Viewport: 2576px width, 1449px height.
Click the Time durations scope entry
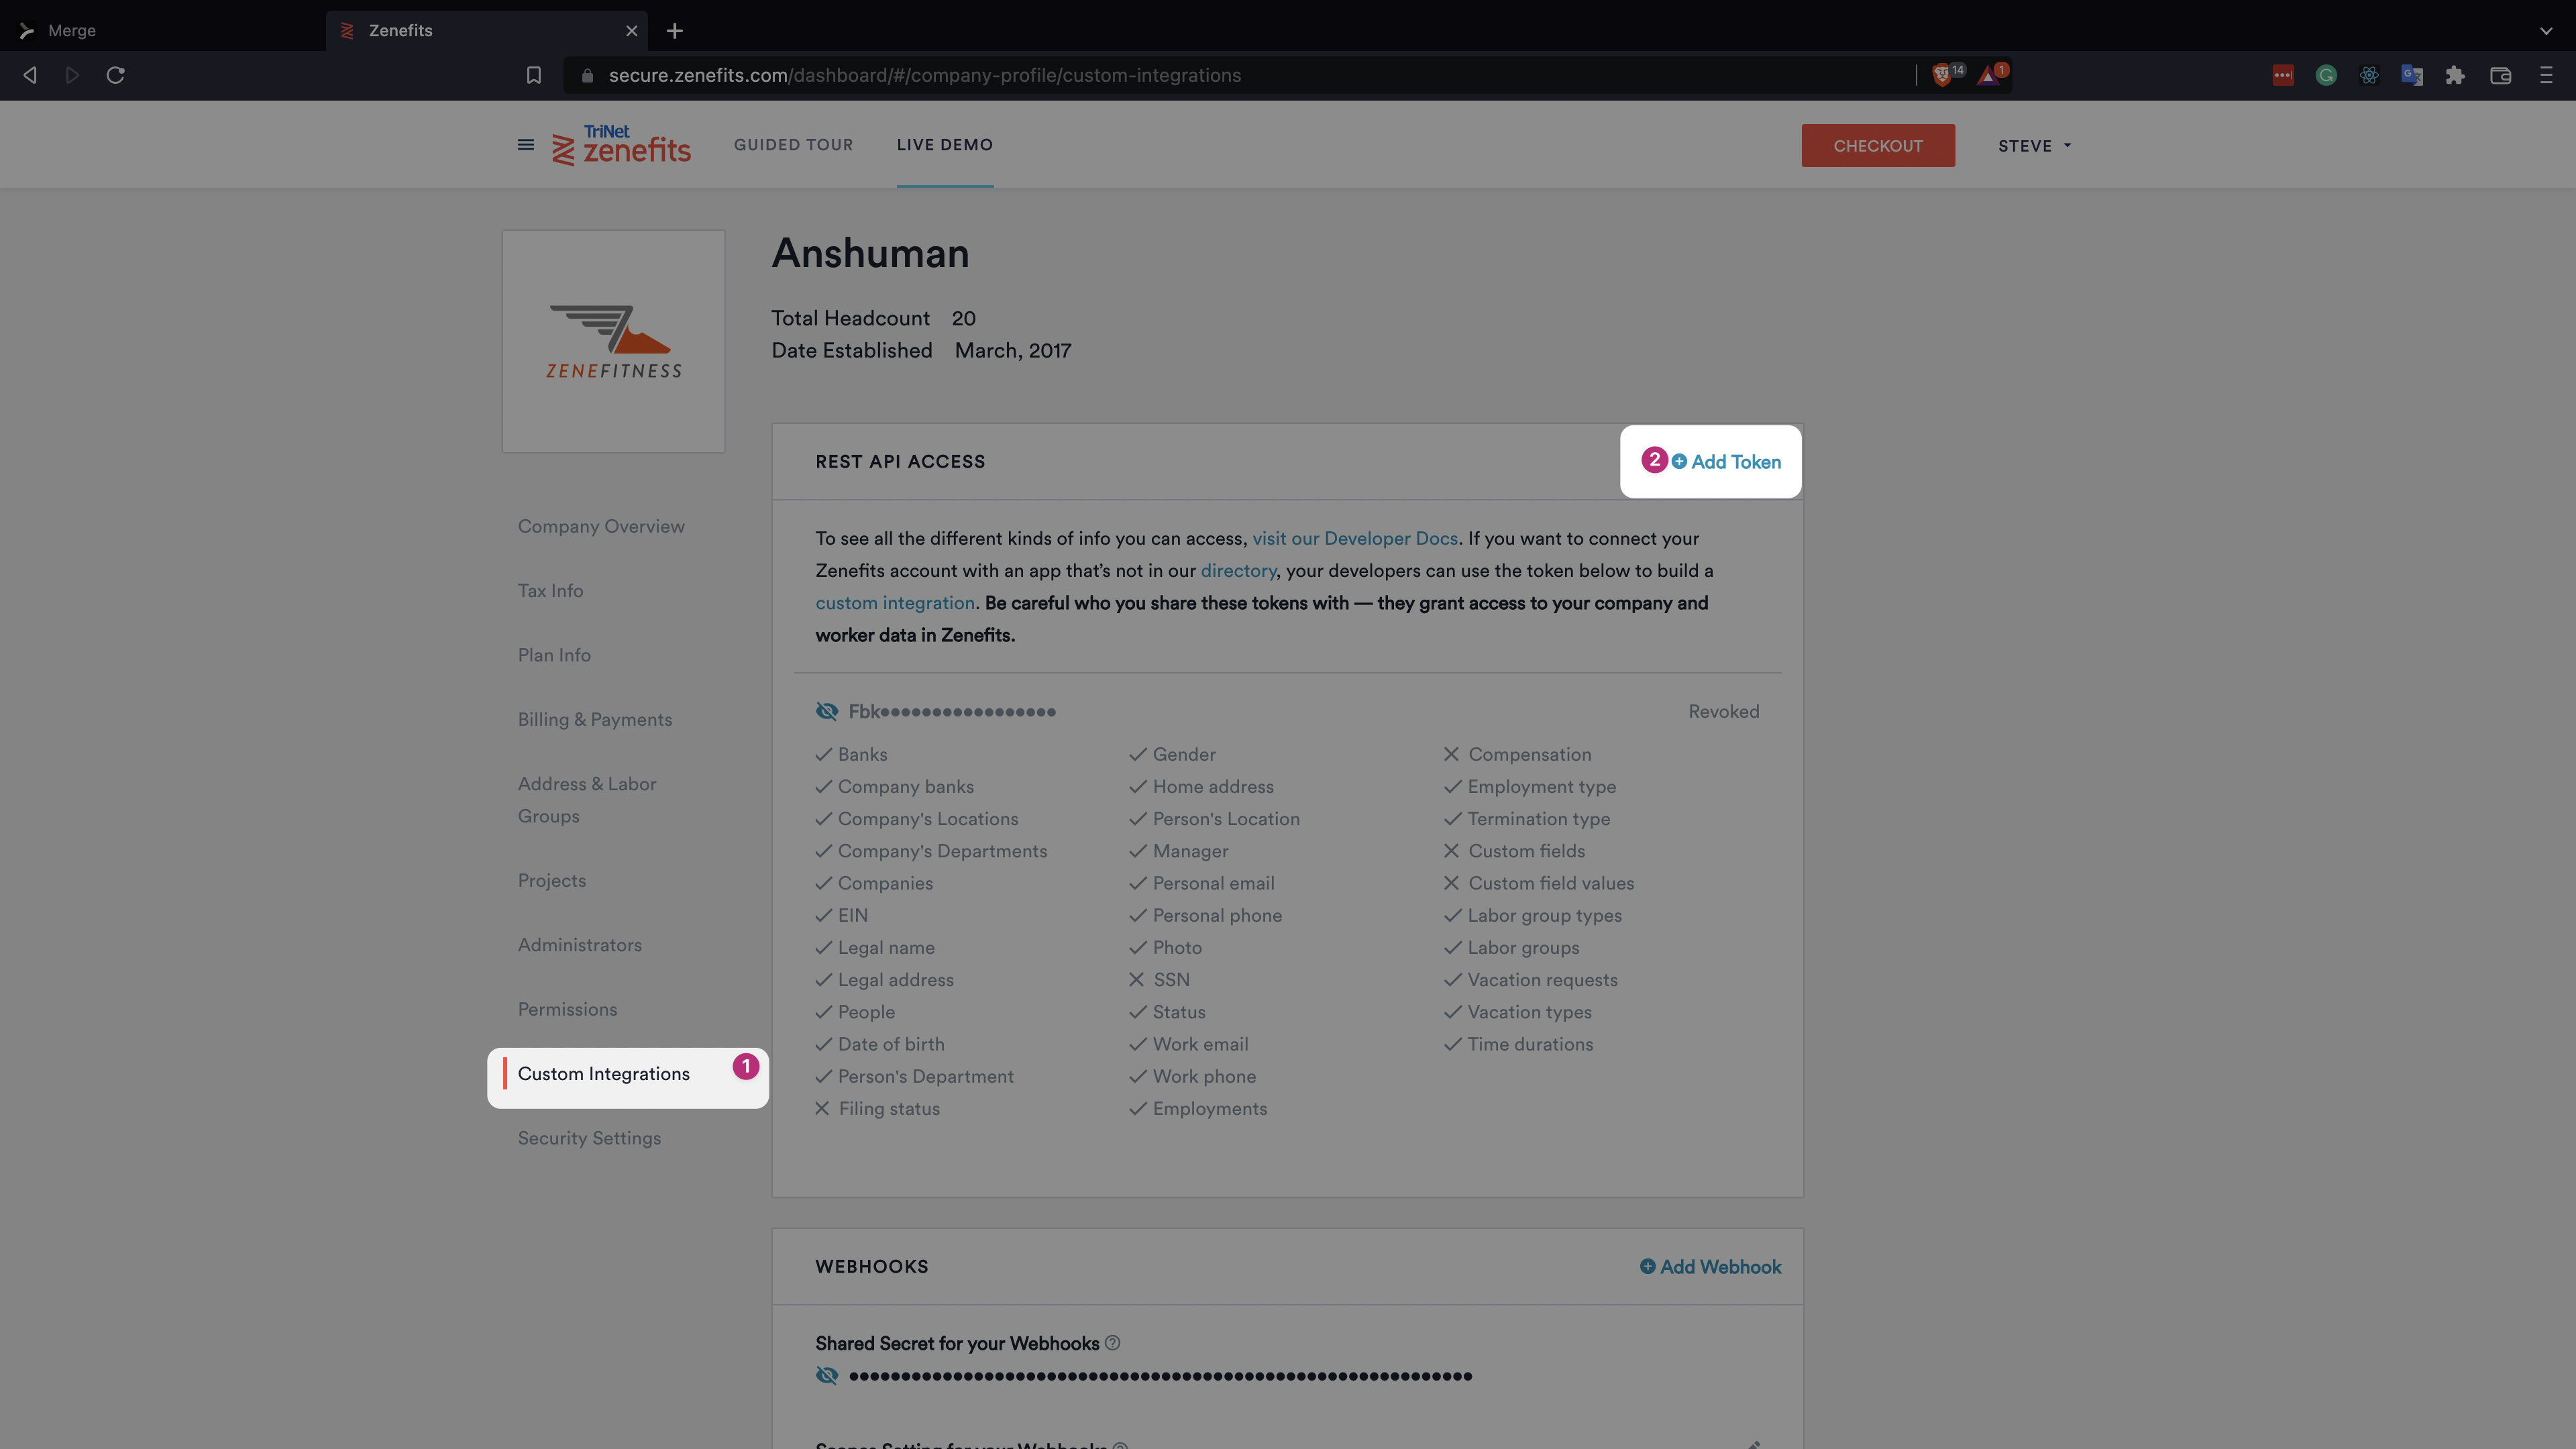click(x=1518, y=1044)
